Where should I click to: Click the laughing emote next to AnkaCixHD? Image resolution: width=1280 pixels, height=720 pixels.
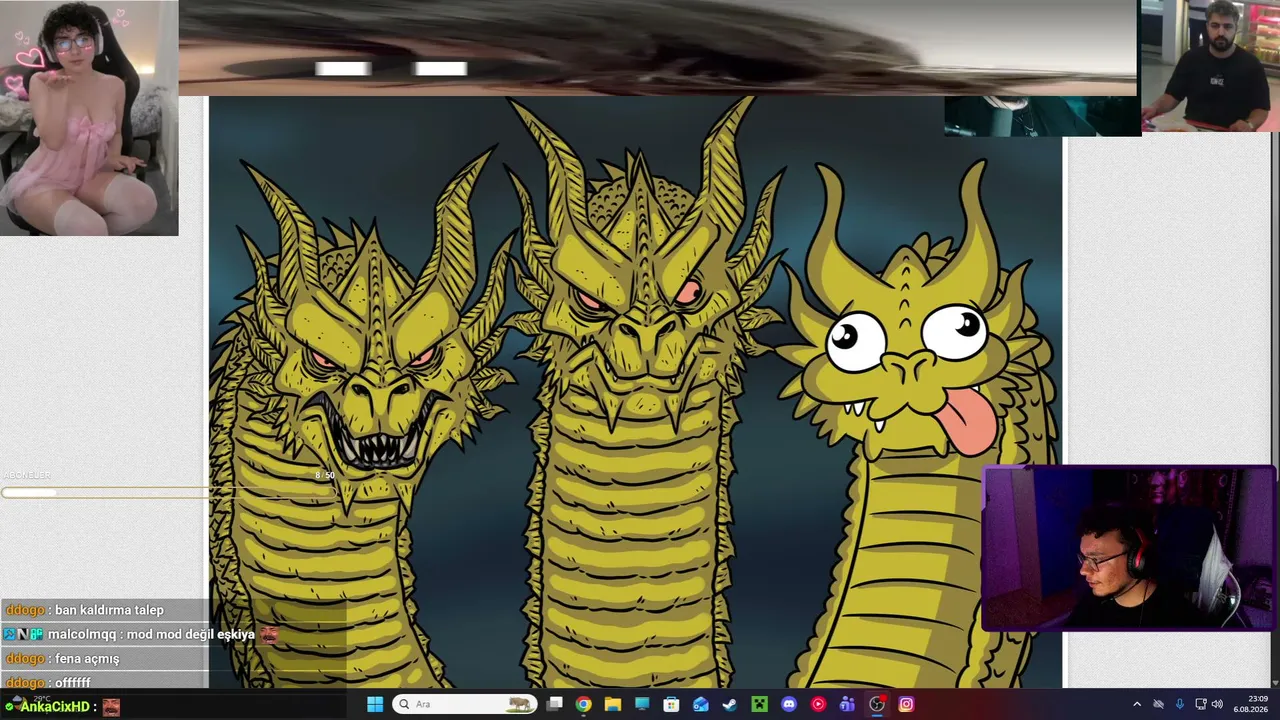[111, 707]
